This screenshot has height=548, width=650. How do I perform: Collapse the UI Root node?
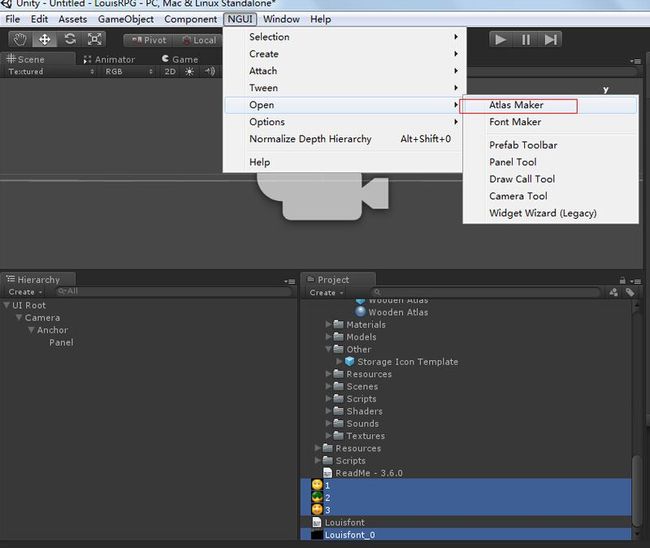pyautogui.click(x=6, y=305)
